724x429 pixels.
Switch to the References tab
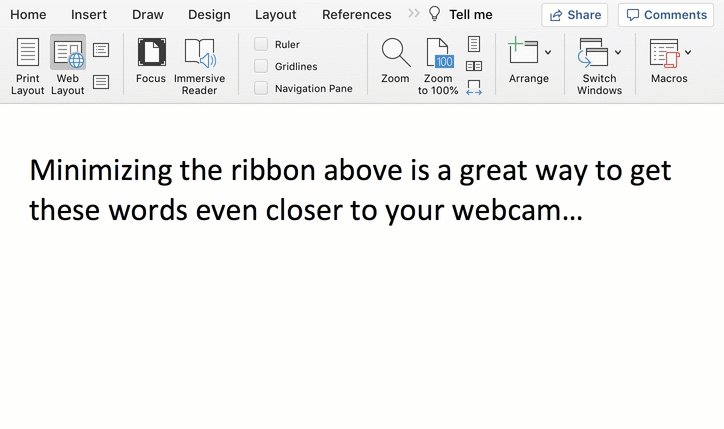coord(356,15)
